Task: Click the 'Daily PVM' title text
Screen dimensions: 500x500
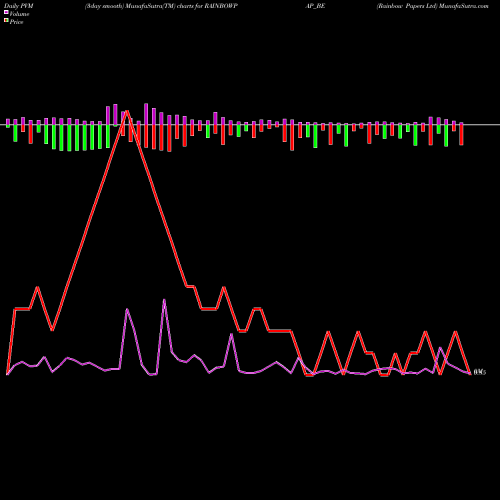Action: [x=19, y=6]
